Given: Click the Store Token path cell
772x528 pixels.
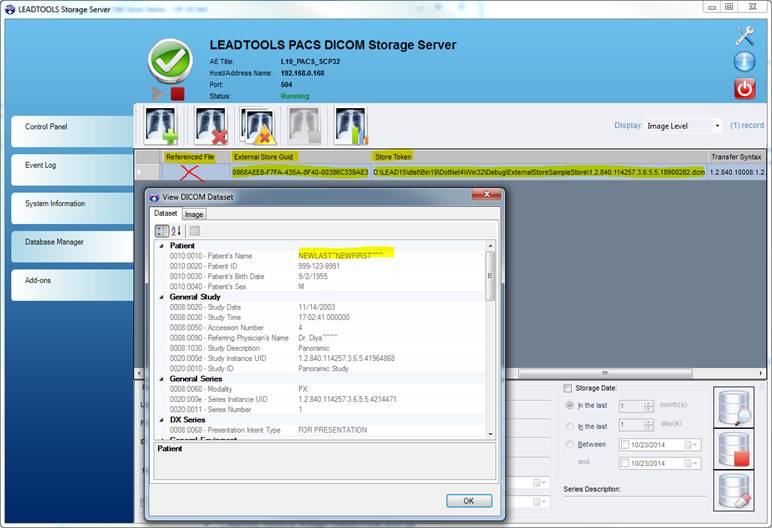Looking at the screenshot, I should click(x=539, y=172).
